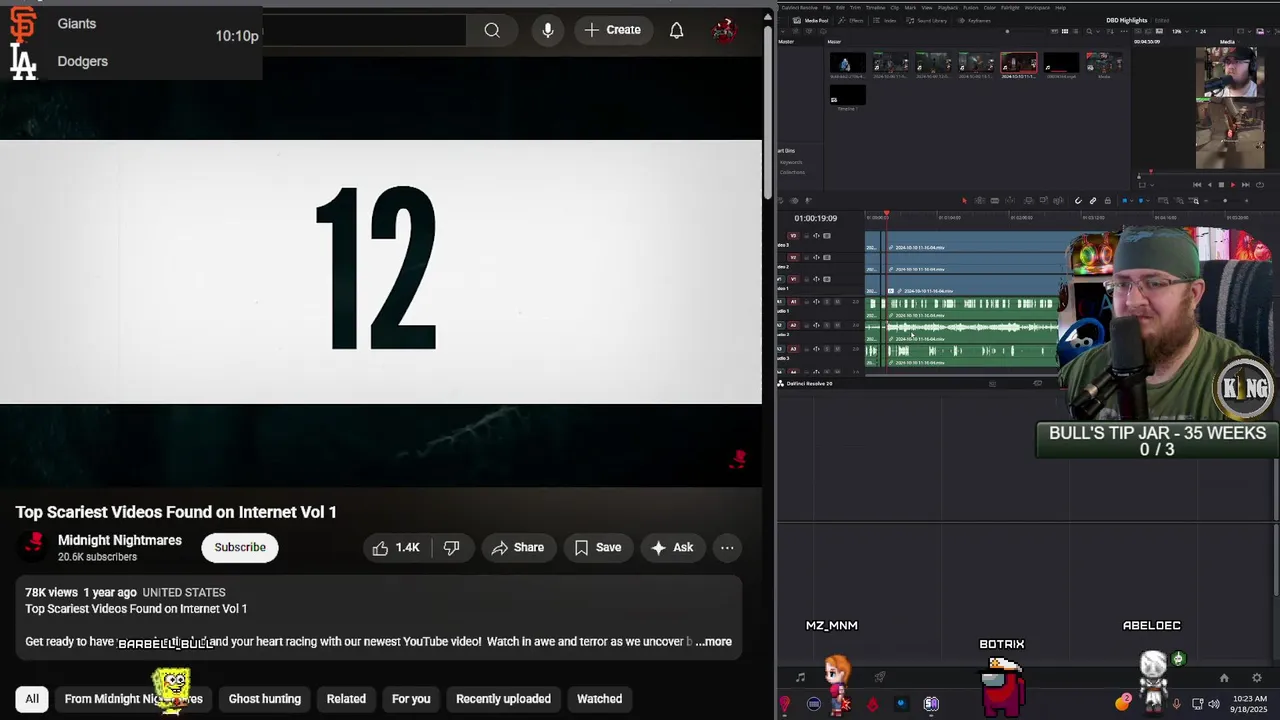Viewport: 1280px width, 720px height.
Task: Select Recently uploaded filter chip
Action: (503, 699)
